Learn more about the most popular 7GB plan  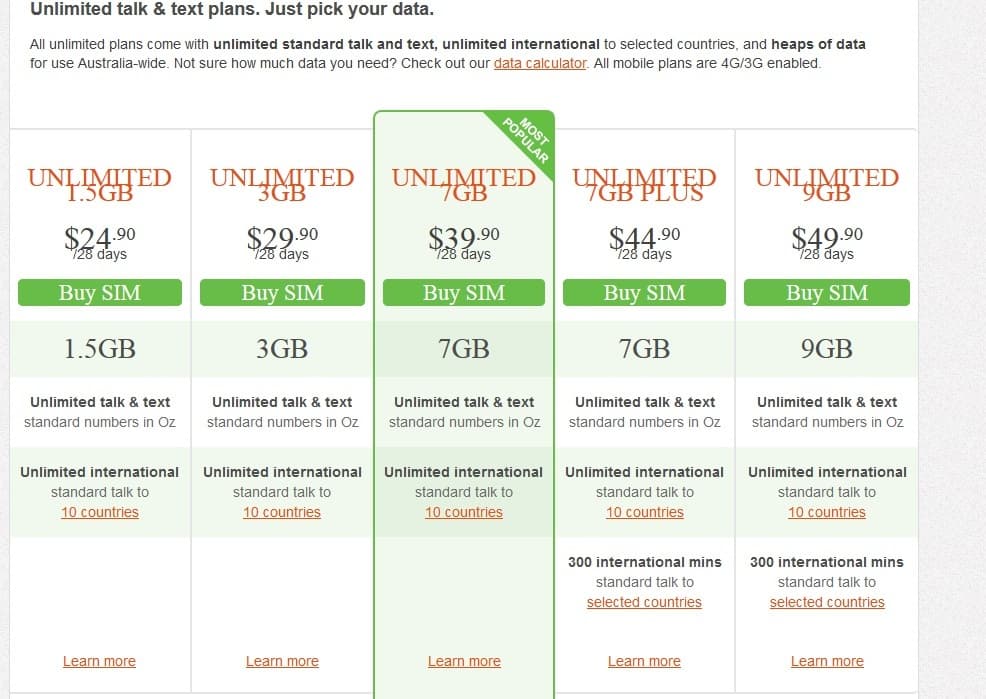tap(464, 661)
